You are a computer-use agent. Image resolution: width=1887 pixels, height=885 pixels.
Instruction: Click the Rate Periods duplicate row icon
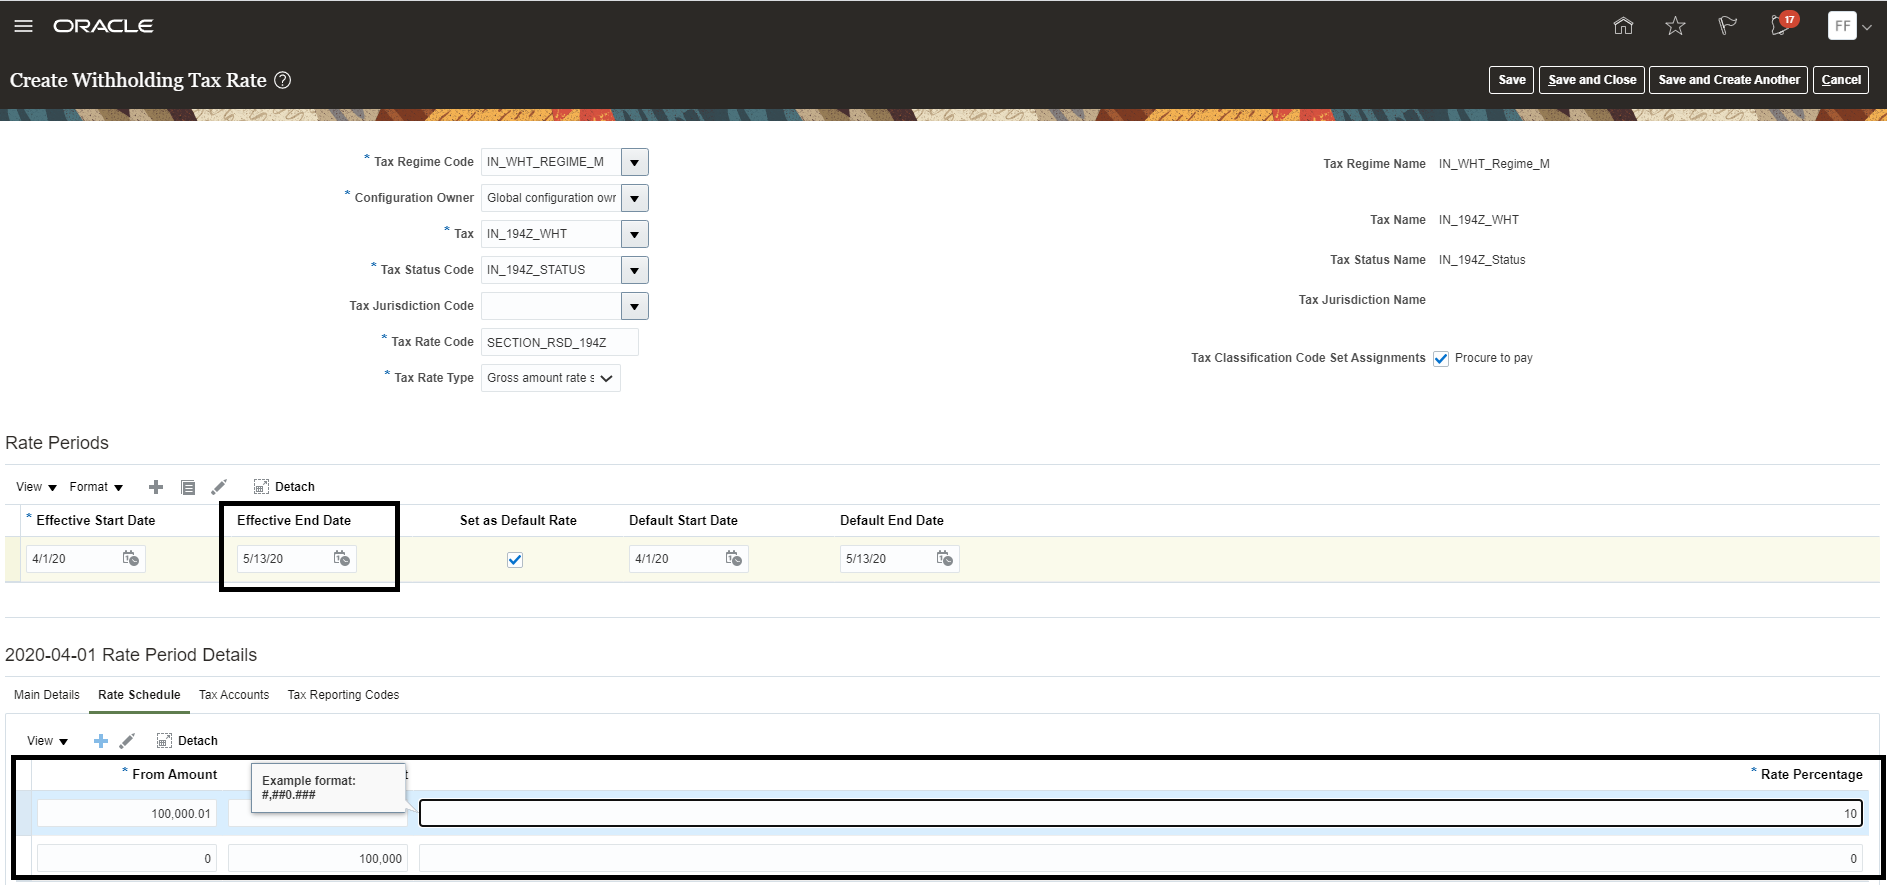188,487
